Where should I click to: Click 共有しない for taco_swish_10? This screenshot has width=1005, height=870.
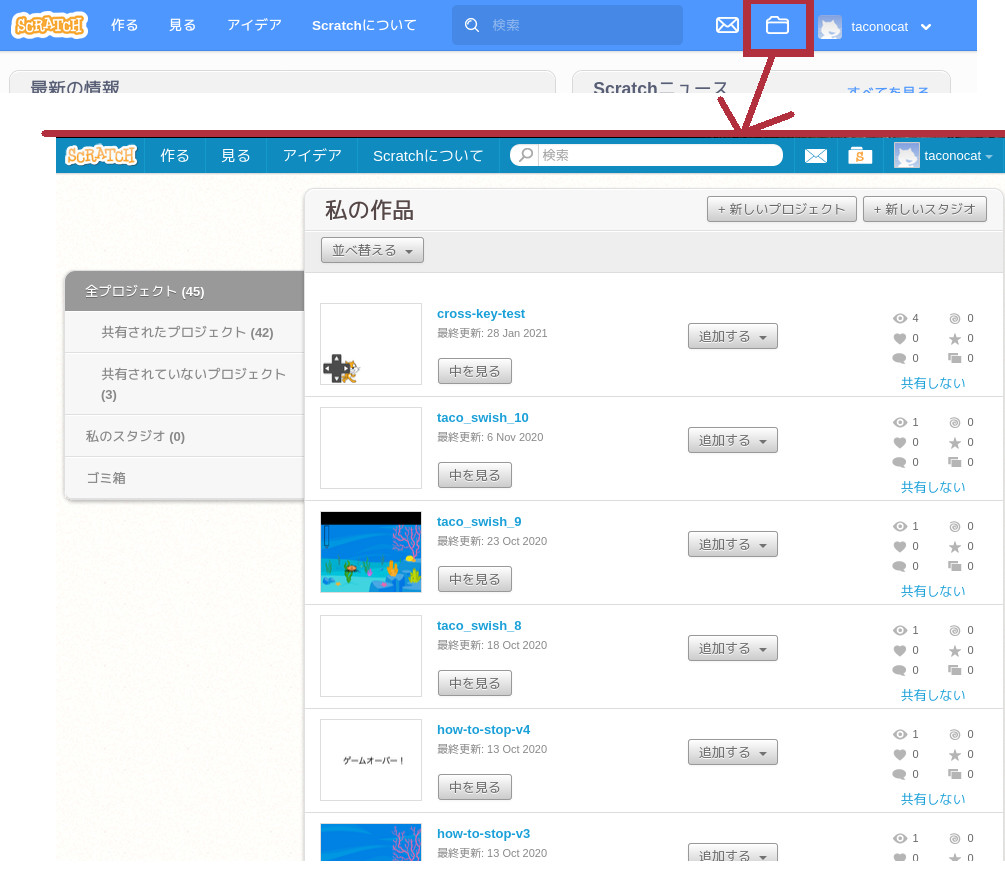(x=933, y=487)
